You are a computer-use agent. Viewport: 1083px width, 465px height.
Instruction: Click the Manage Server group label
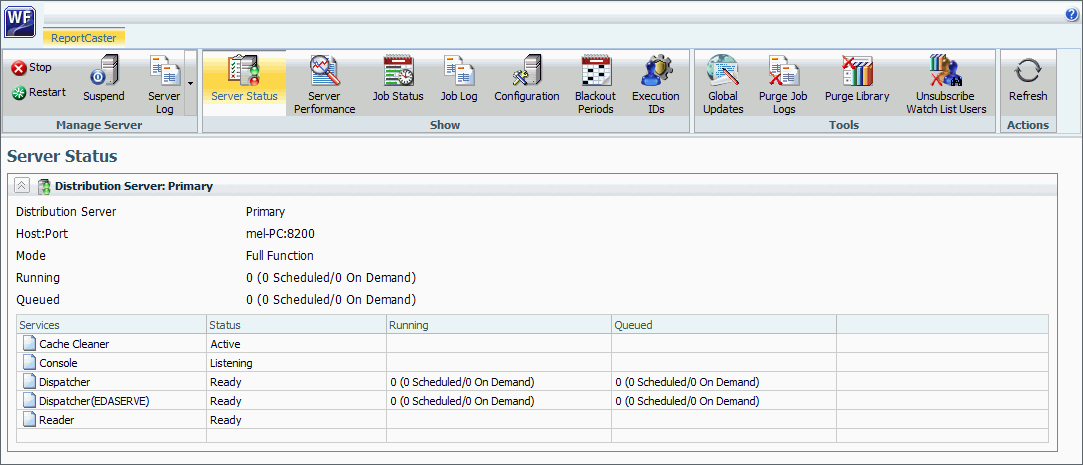coord(99,125)
